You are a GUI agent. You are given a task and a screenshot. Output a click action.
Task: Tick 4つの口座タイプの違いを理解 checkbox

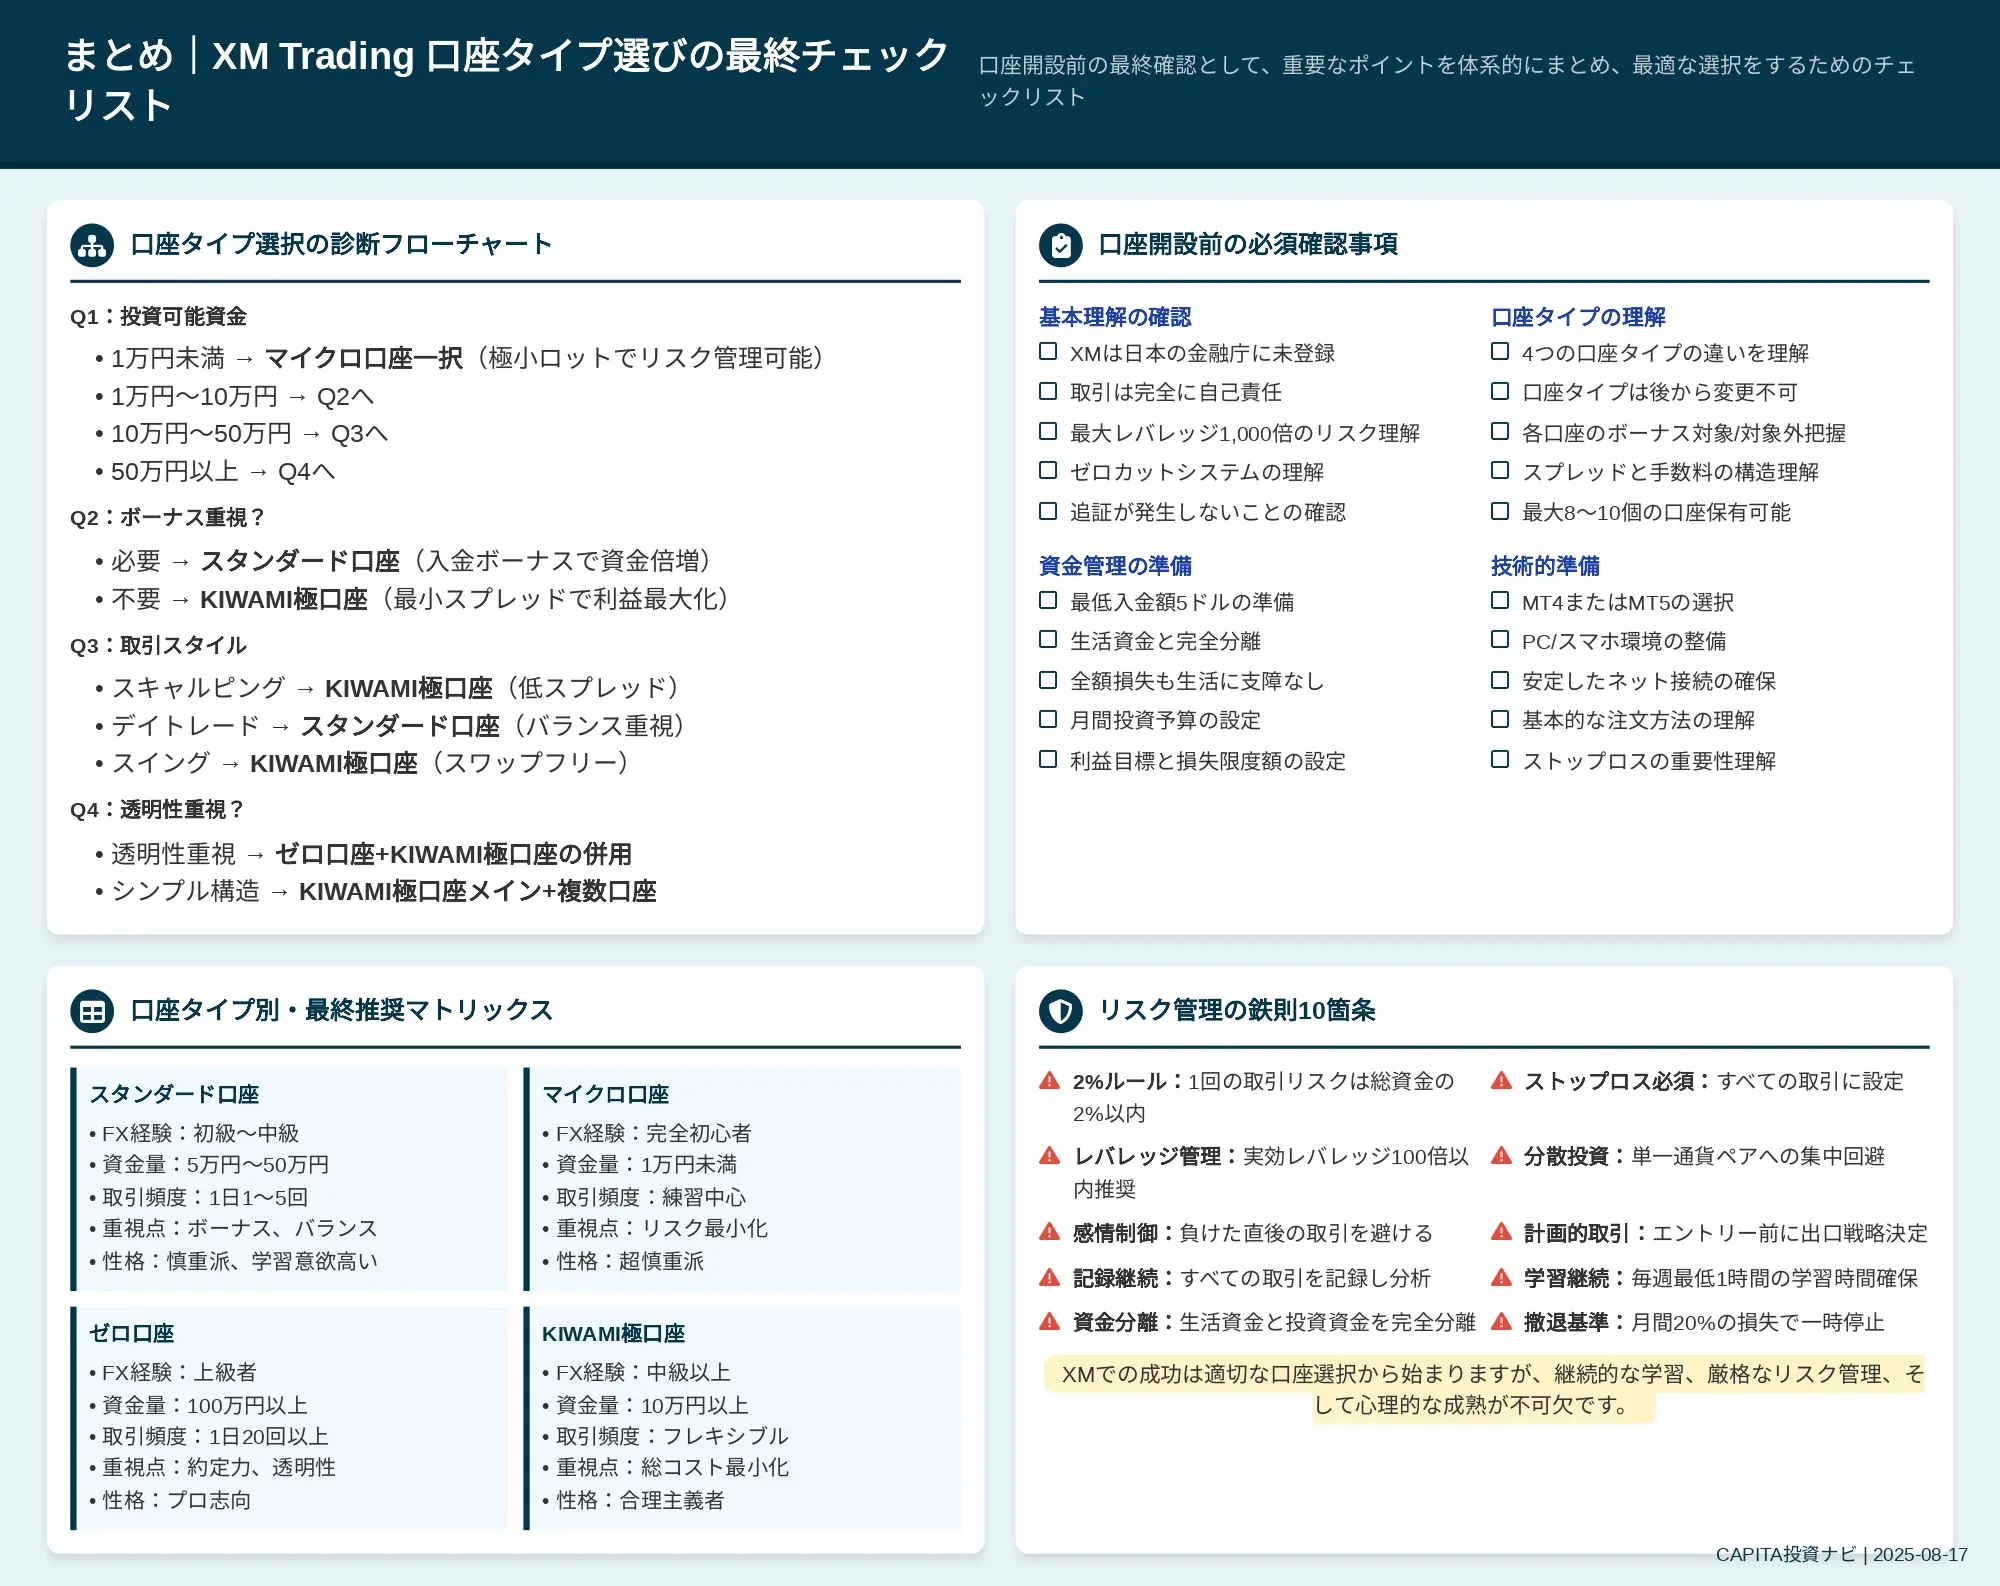click(x=1500, y=352)
